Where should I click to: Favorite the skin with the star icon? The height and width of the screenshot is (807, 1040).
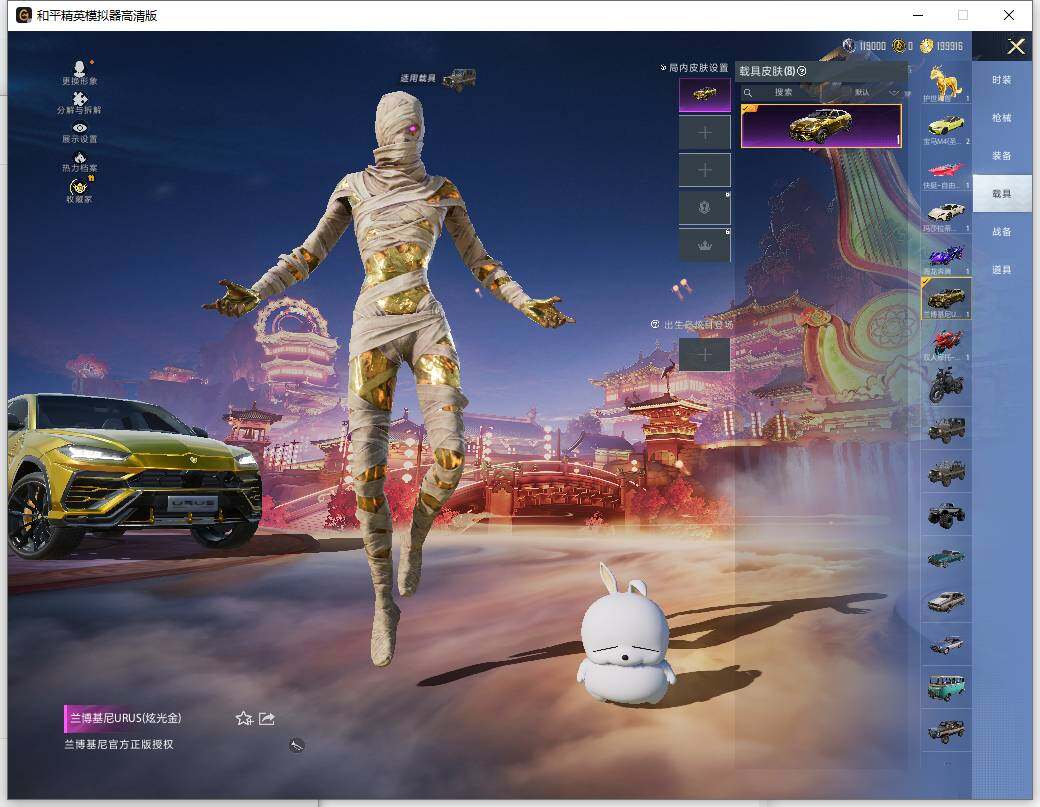(x=243, y=718)
